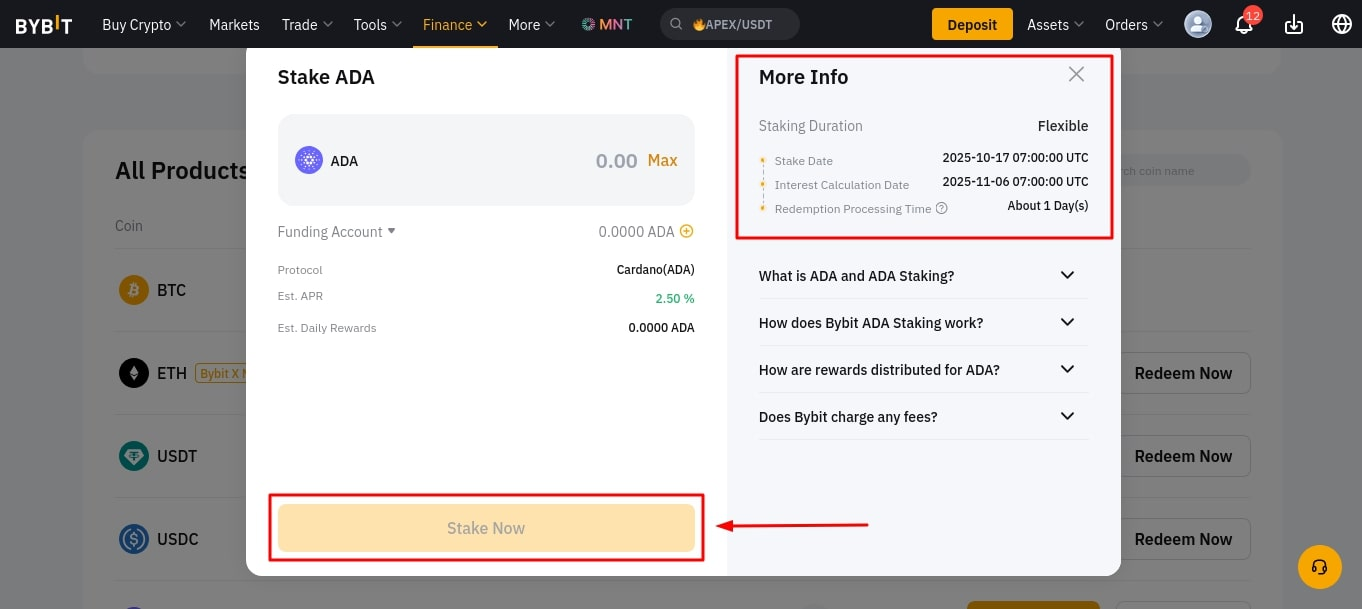
Task: Click the Deposit button
Action: 971,25
